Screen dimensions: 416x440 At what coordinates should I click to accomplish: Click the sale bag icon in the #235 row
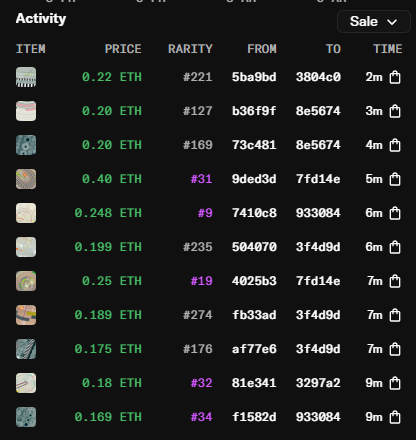395,247
